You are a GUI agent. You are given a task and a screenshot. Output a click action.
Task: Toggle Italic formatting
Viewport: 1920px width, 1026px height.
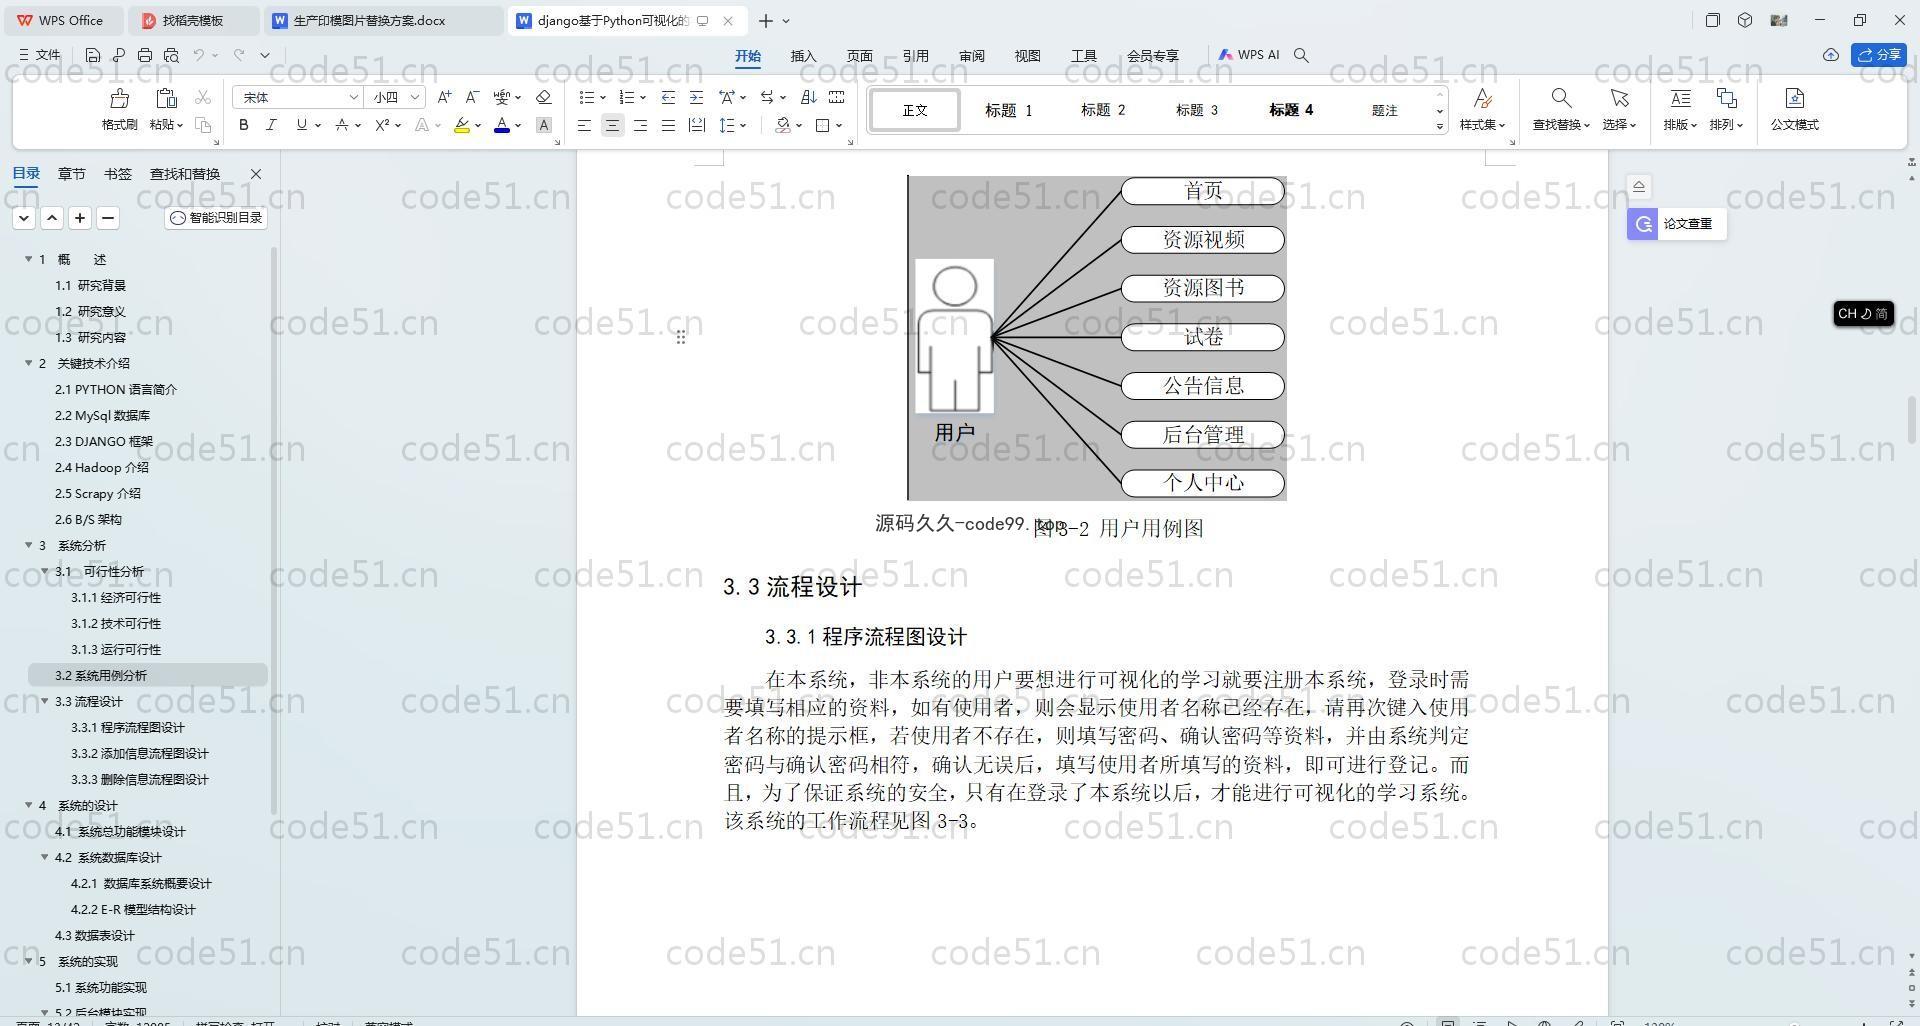coord(271,125)
